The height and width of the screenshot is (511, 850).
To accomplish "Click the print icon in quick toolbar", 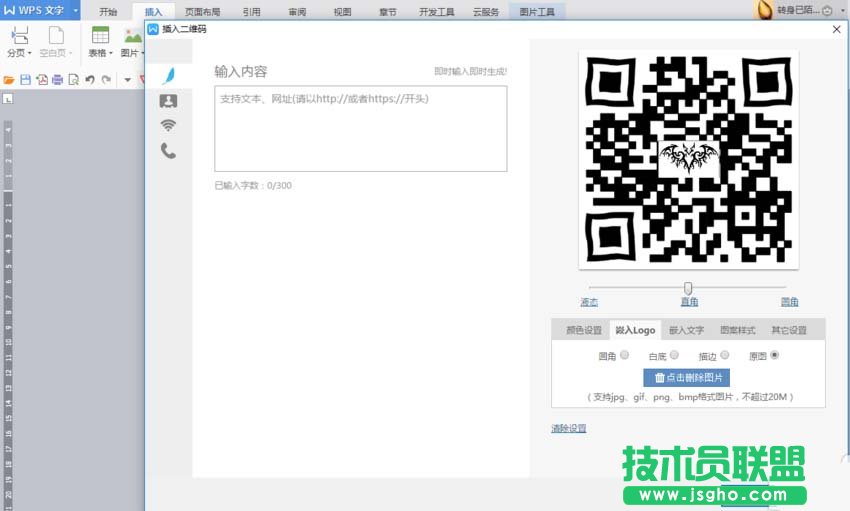I will point(57,80).
